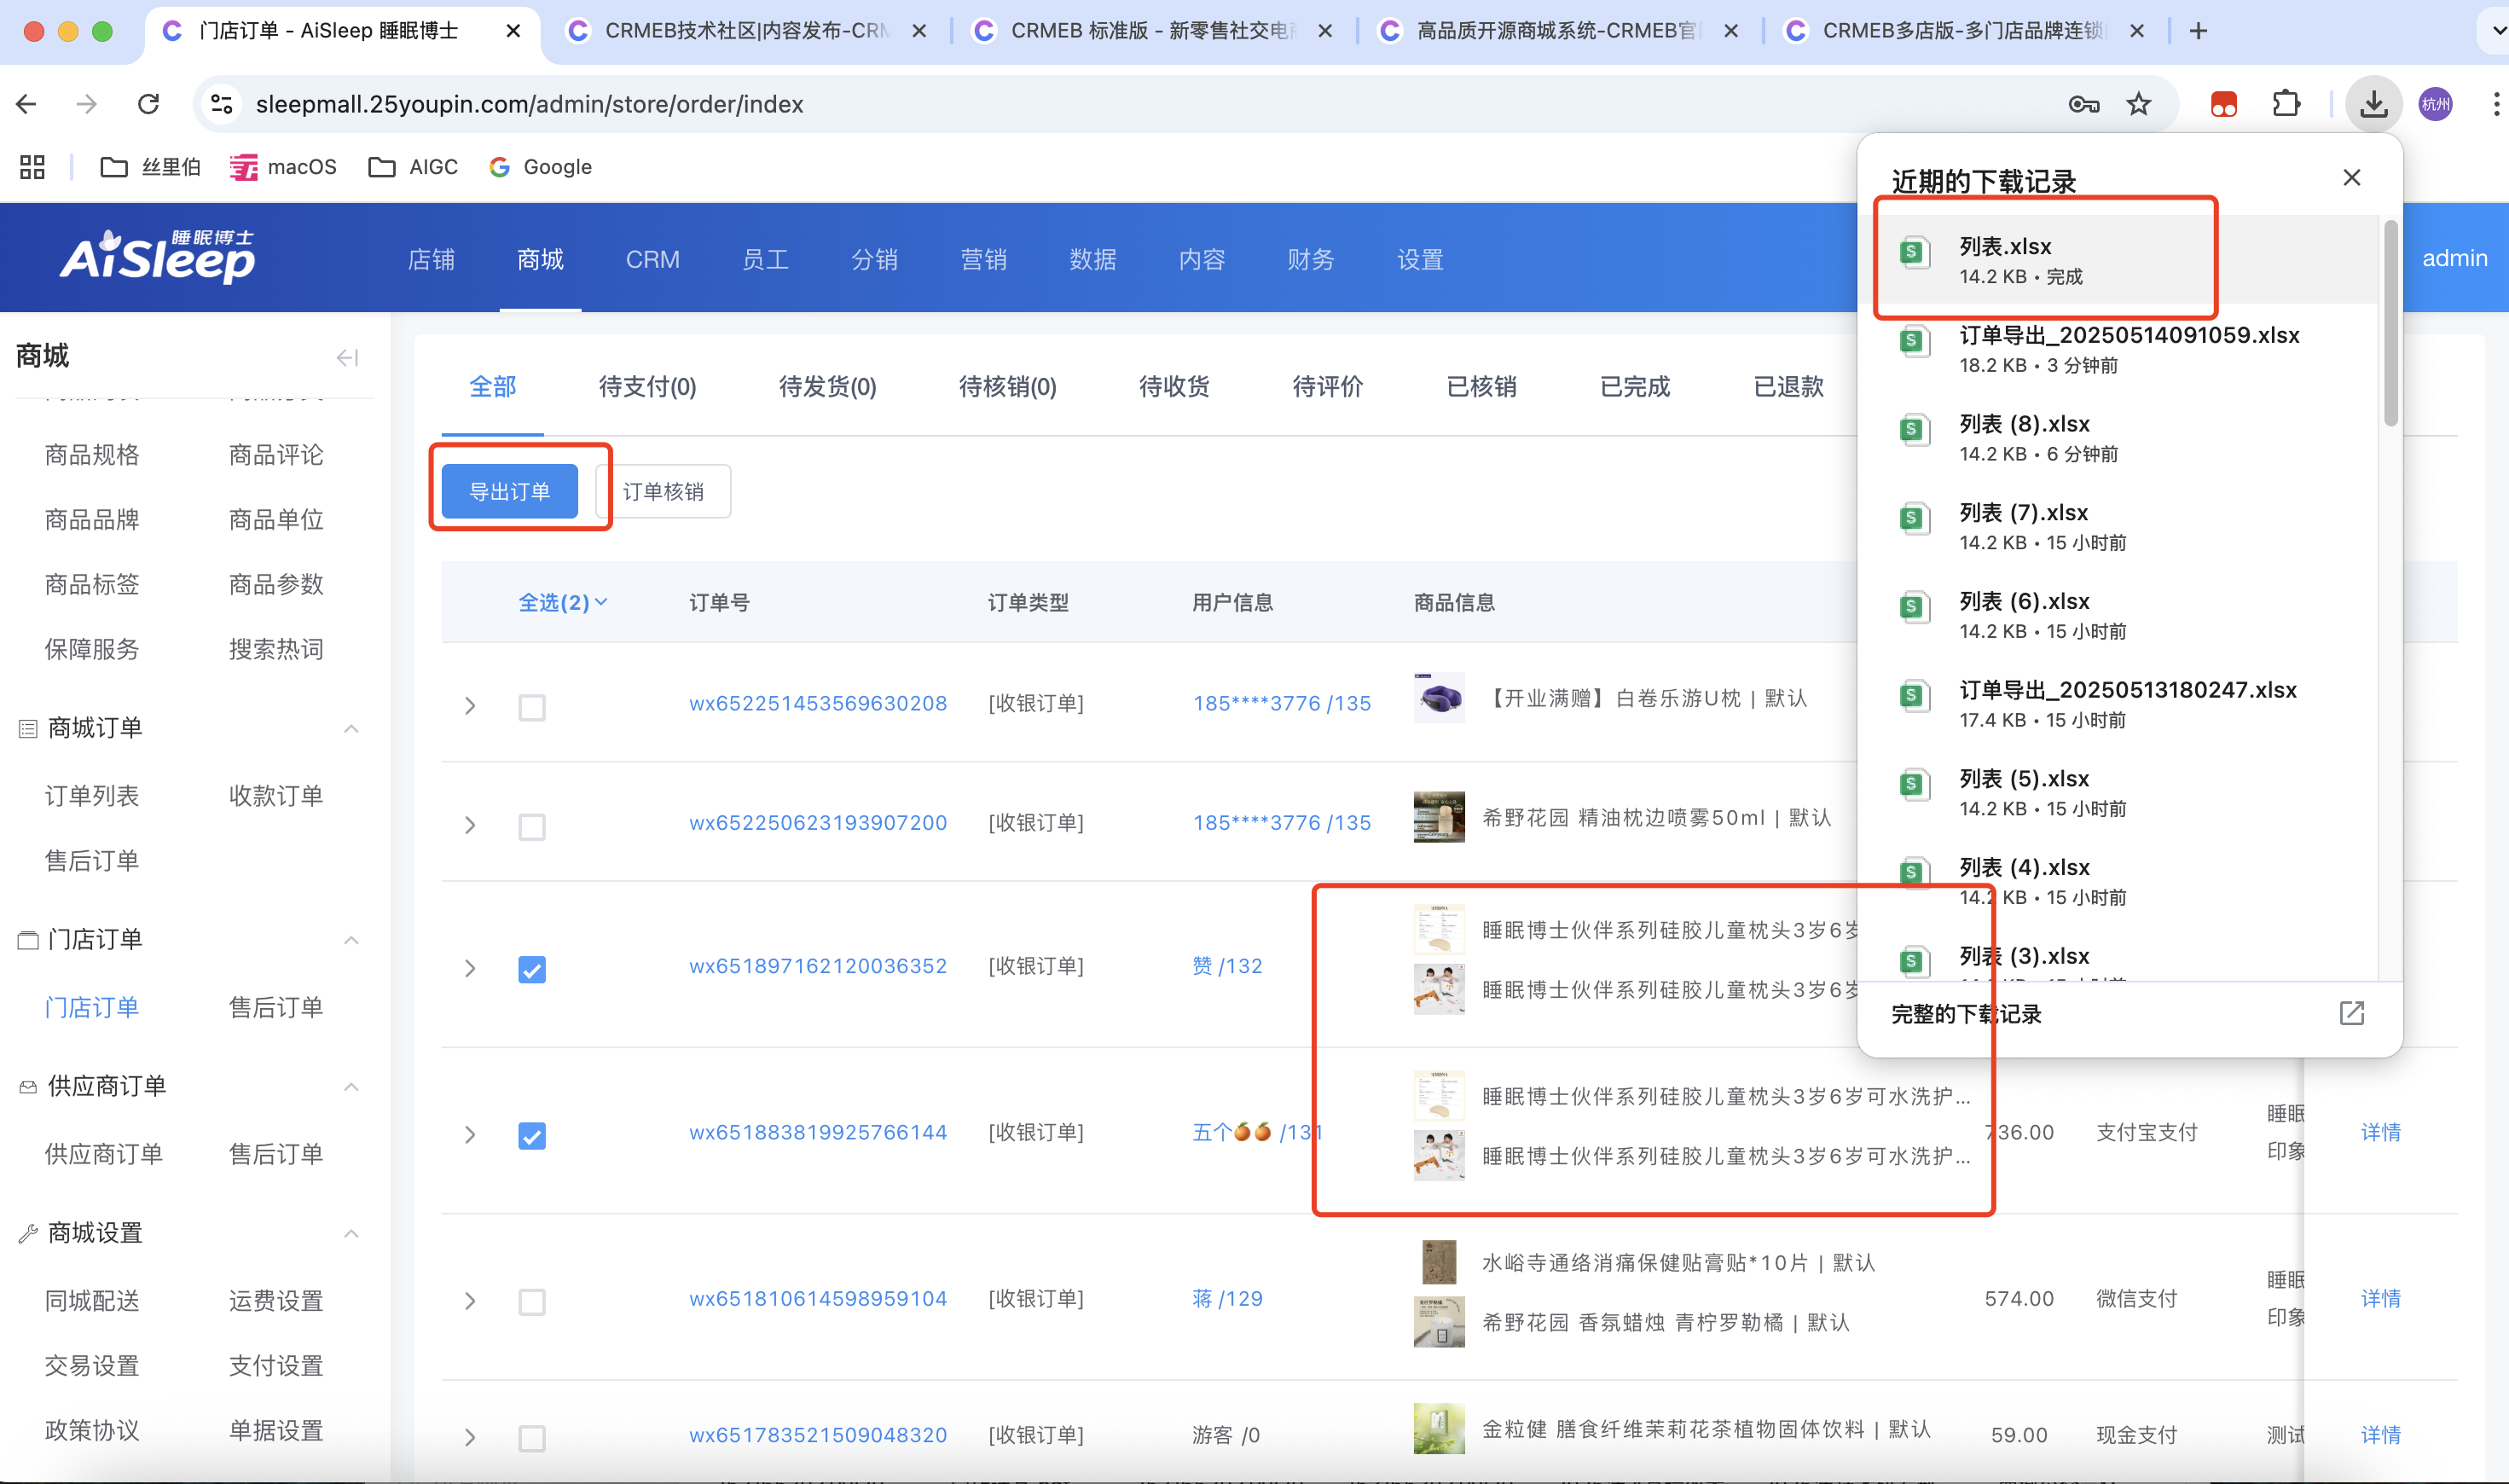Open full download history external link icon
2509x1484 pixels.
[2351, 1013]
